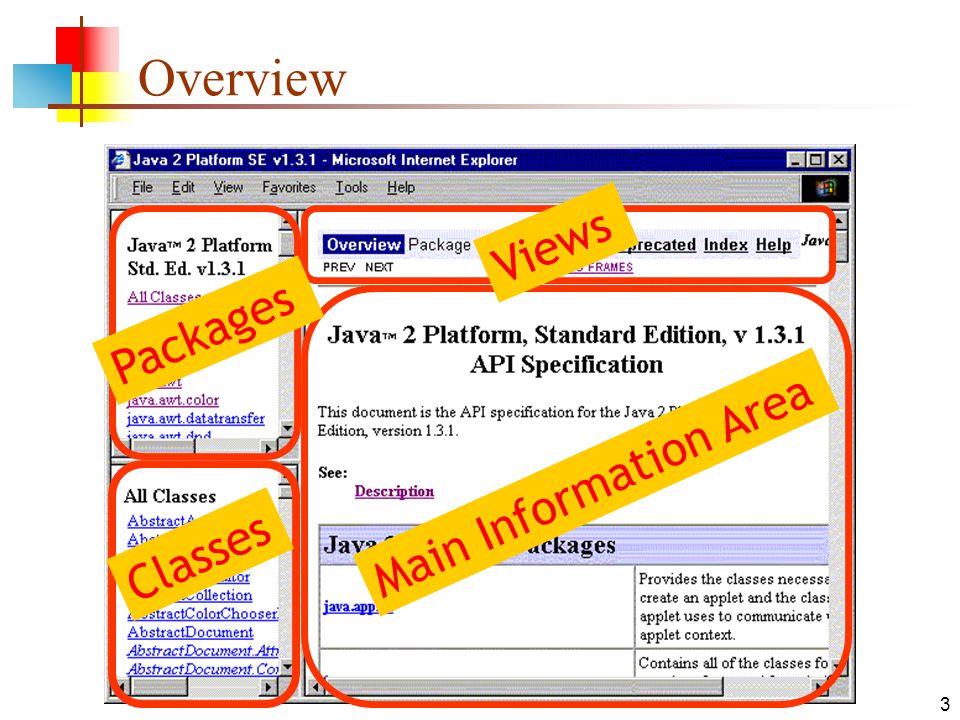
Task: Click the NEXT navigation text
Action: click(379, 267)
